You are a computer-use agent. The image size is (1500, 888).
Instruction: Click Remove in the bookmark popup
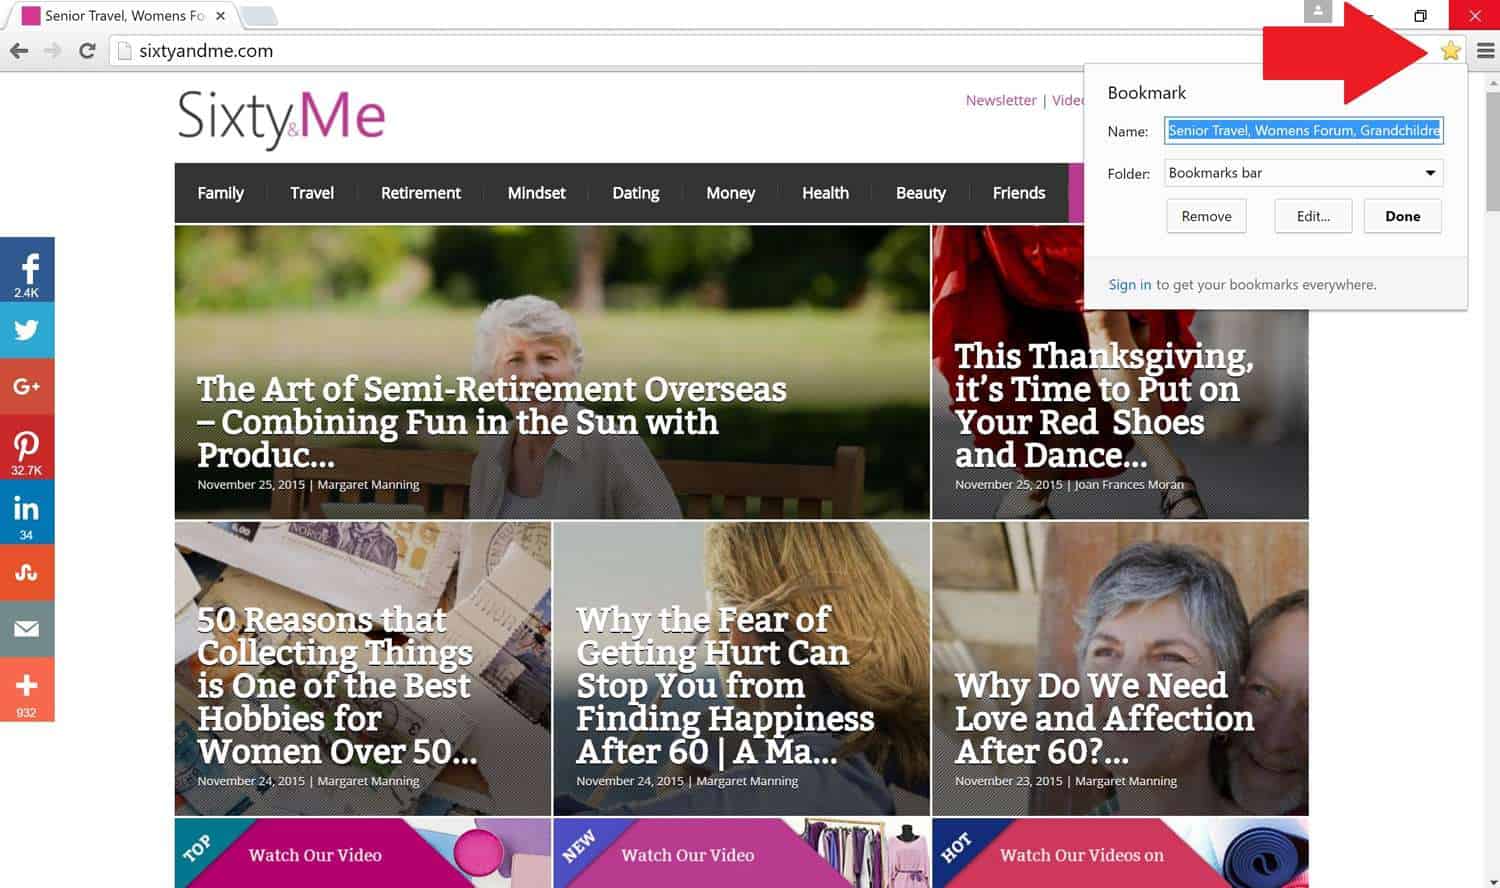pos(1206,216)
